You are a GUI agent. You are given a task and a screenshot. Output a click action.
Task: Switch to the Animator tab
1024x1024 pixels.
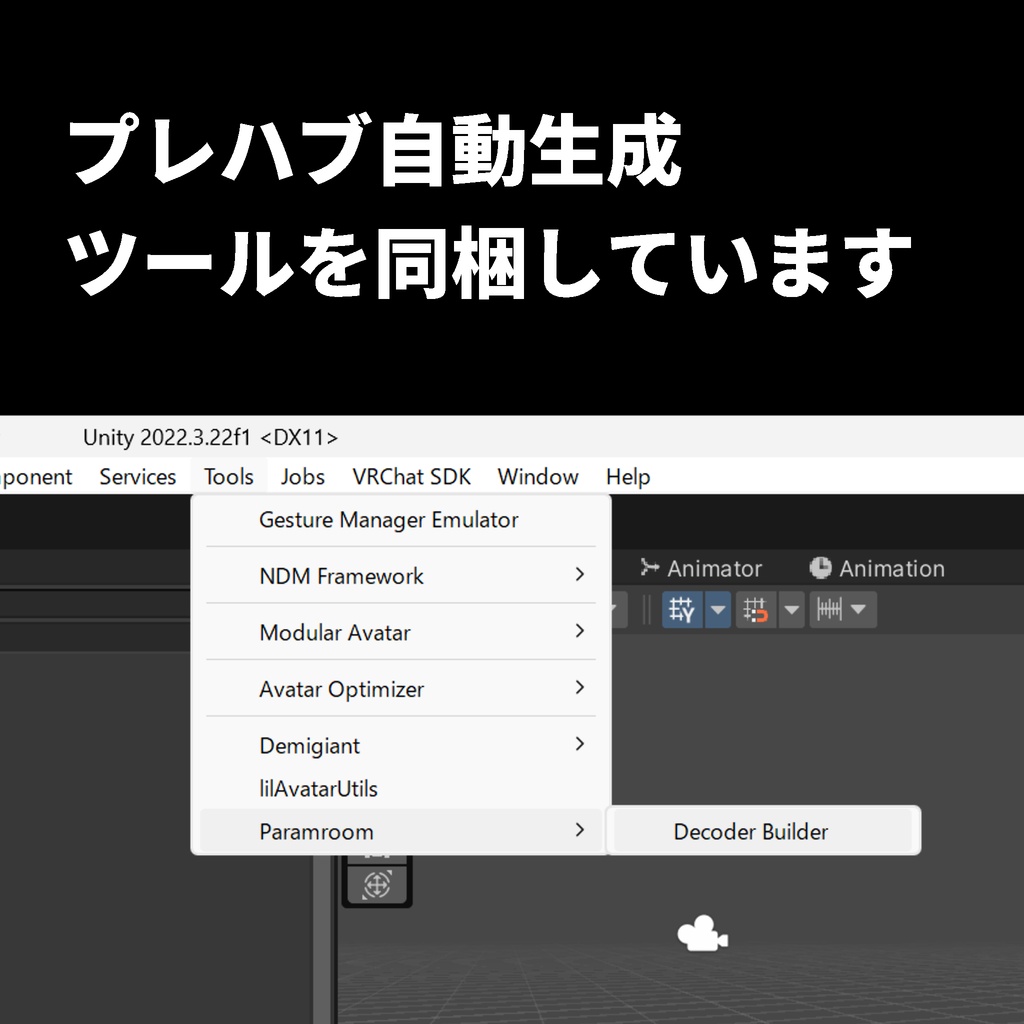701,568
